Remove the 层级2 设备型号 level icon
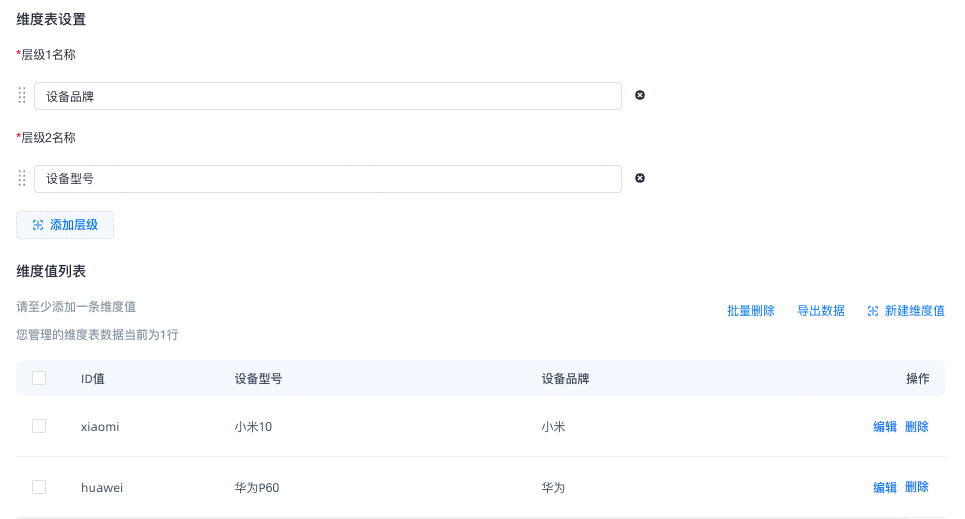 click(640, 178)
